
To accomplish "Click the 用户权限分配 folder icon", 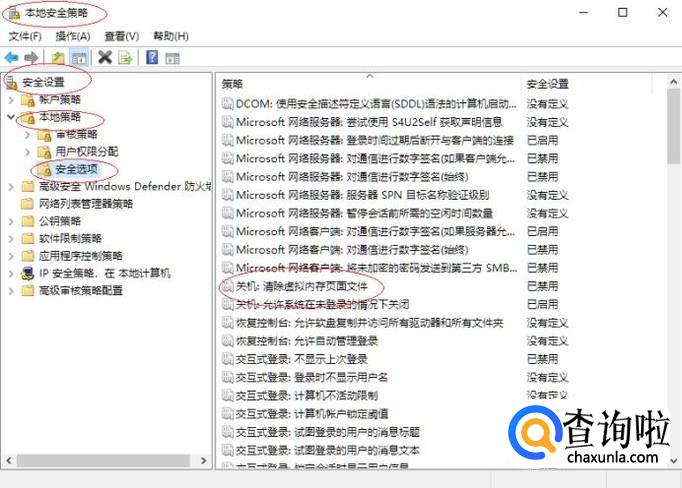I will coord(44,152).
